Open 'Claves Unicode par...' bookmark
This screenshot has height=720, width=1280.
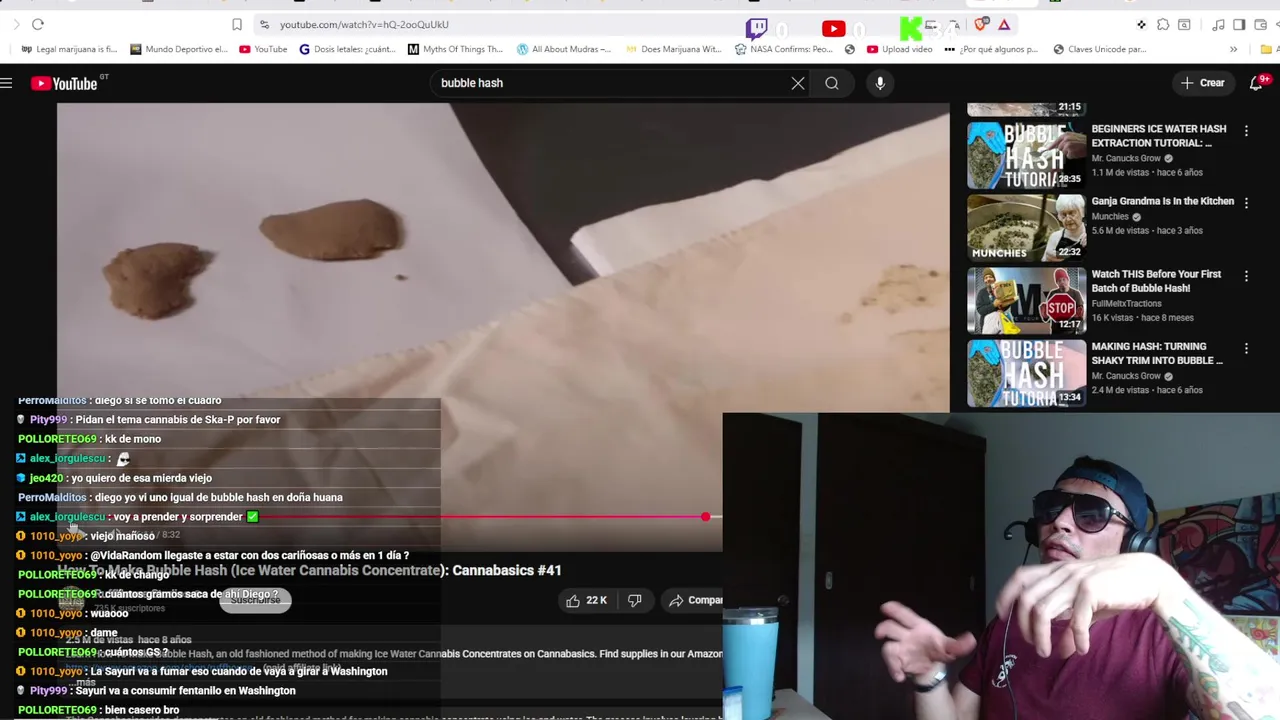[1099, 49]
